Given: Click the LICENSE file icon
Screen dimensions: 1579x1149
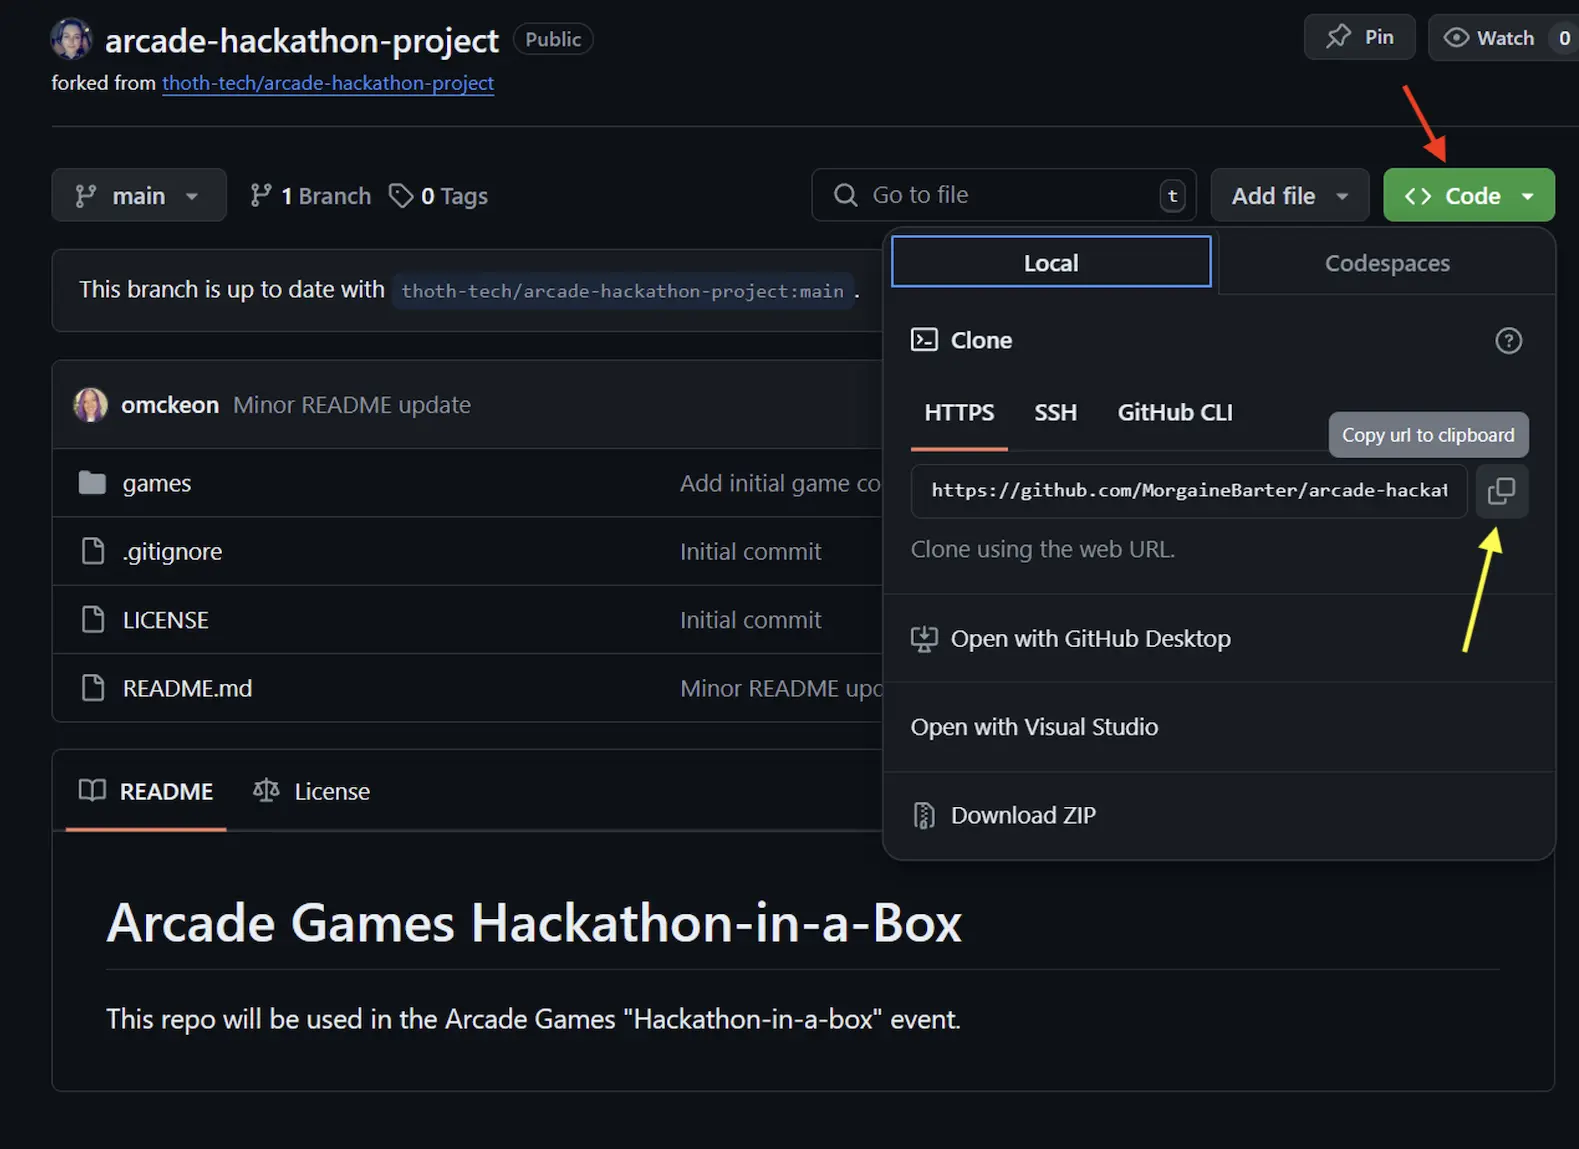Looking at the screenshot, I should (x=93, y=620).
